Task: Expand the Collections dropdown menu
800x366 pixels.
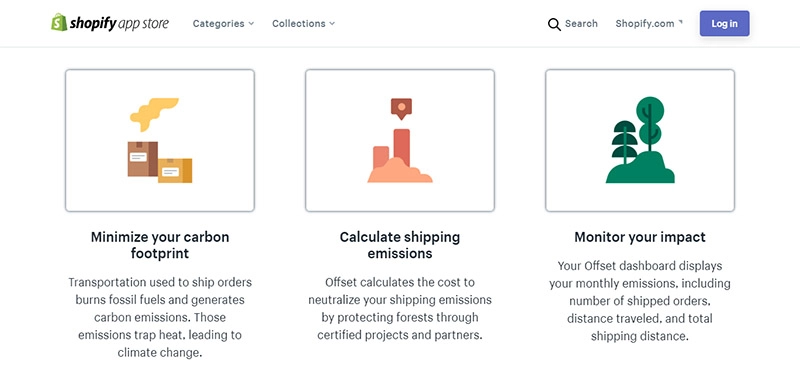Action: [x=304, y=23]
